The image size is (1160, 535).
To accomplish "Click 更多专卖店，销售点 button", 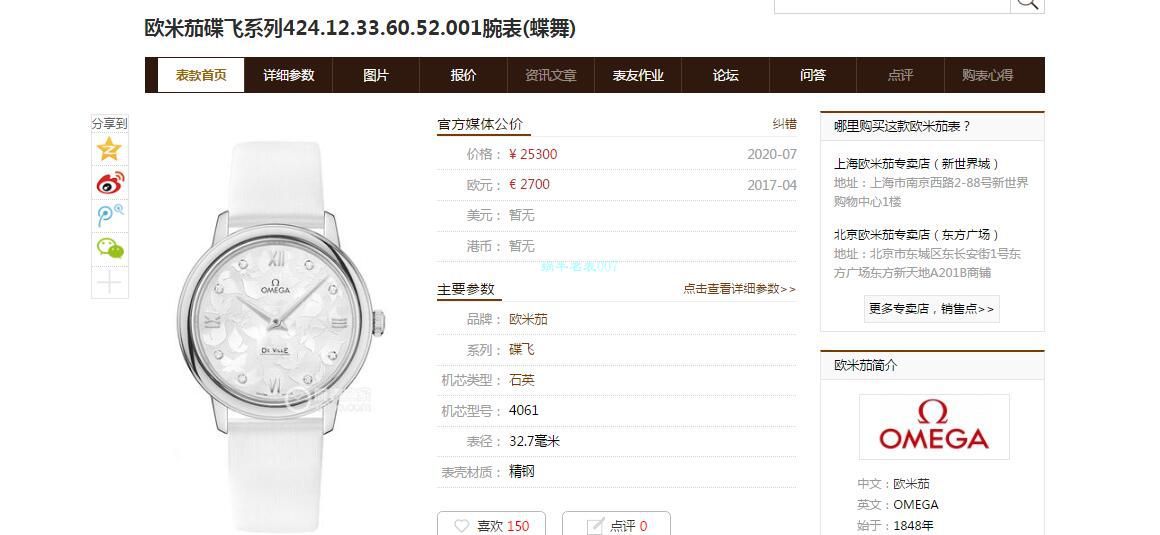I will pos(931,309).
